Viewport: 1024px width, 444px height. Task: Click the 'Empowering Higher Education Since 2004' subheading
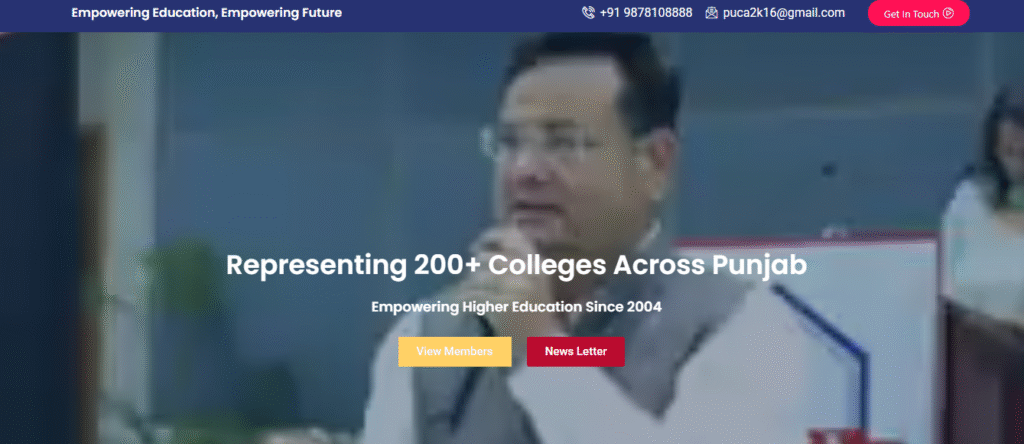[517, 306]
